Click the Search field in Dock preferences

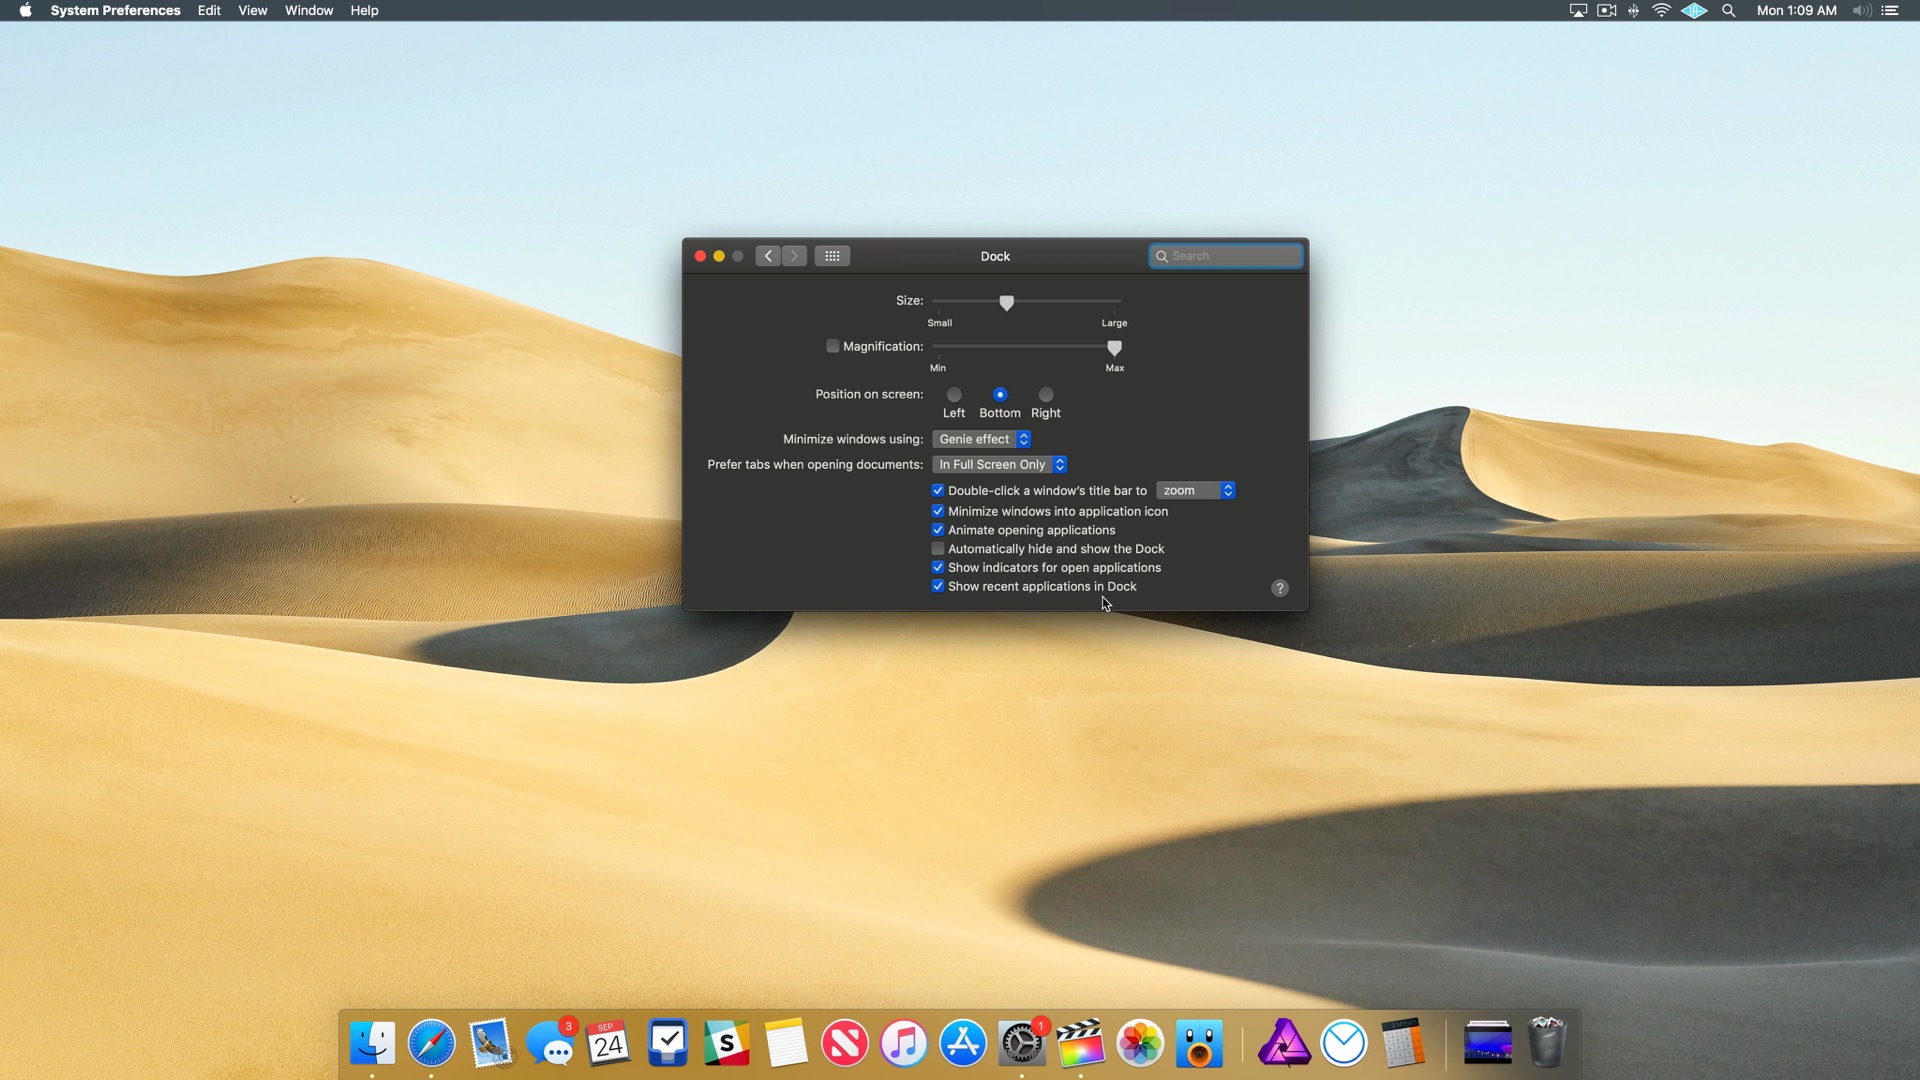1224,255
